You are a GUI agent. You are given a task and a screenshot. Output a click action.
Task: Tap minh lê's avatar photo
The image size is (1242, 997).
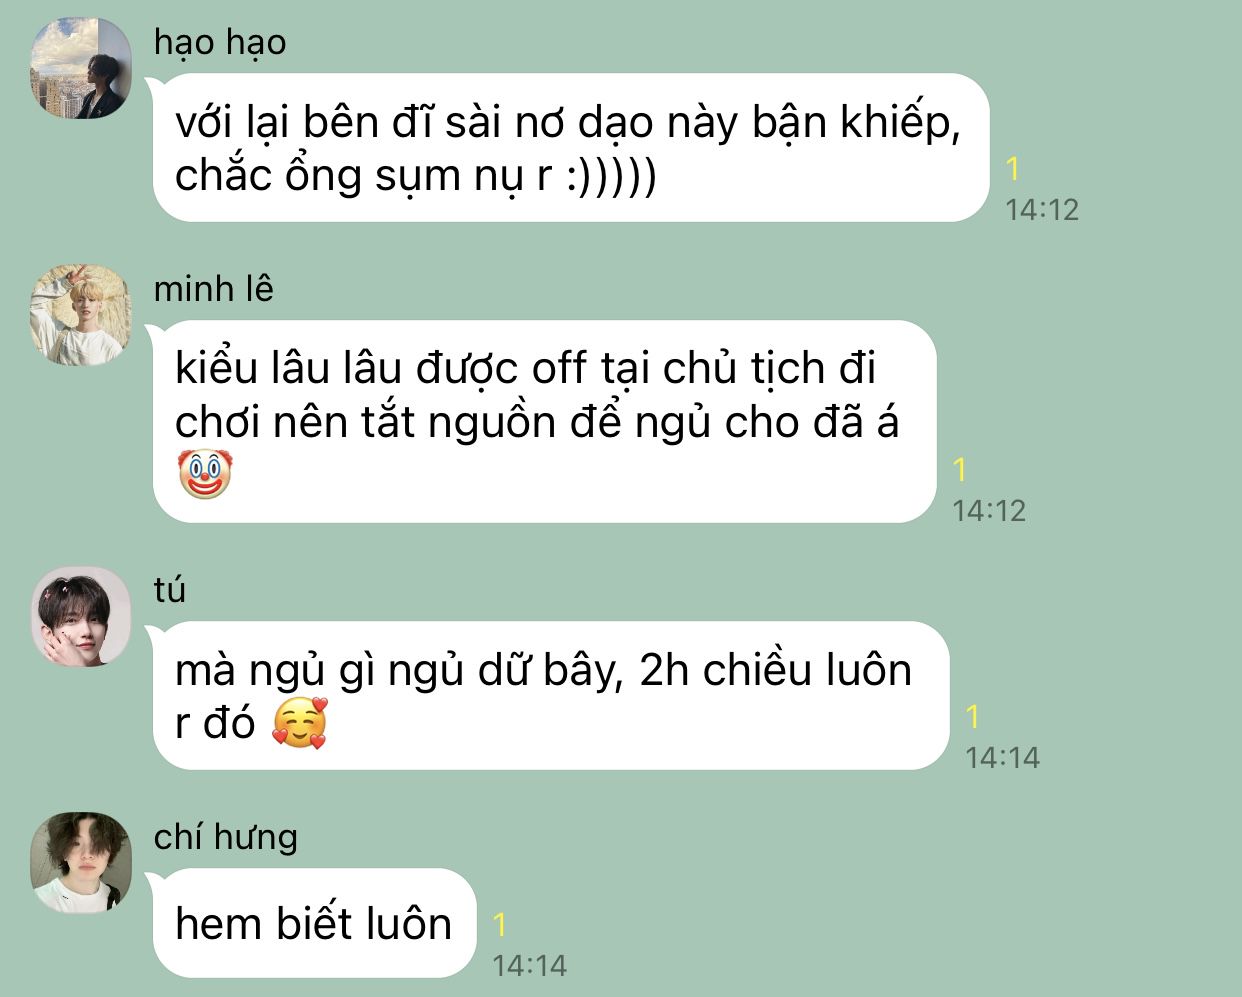[x=81, y=315]
